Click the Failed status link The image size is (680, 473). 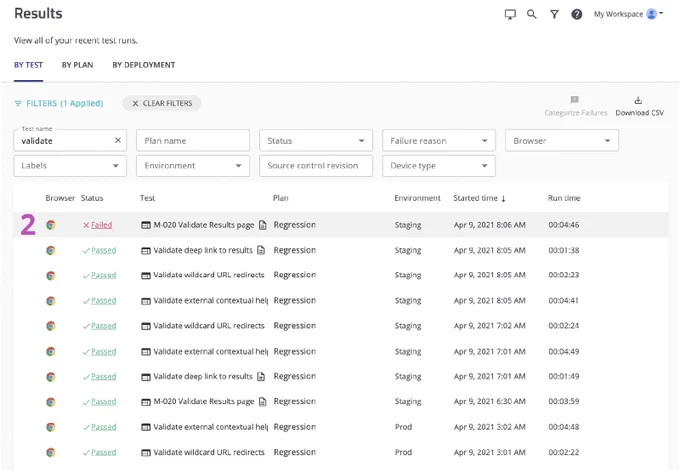[101, 225]
